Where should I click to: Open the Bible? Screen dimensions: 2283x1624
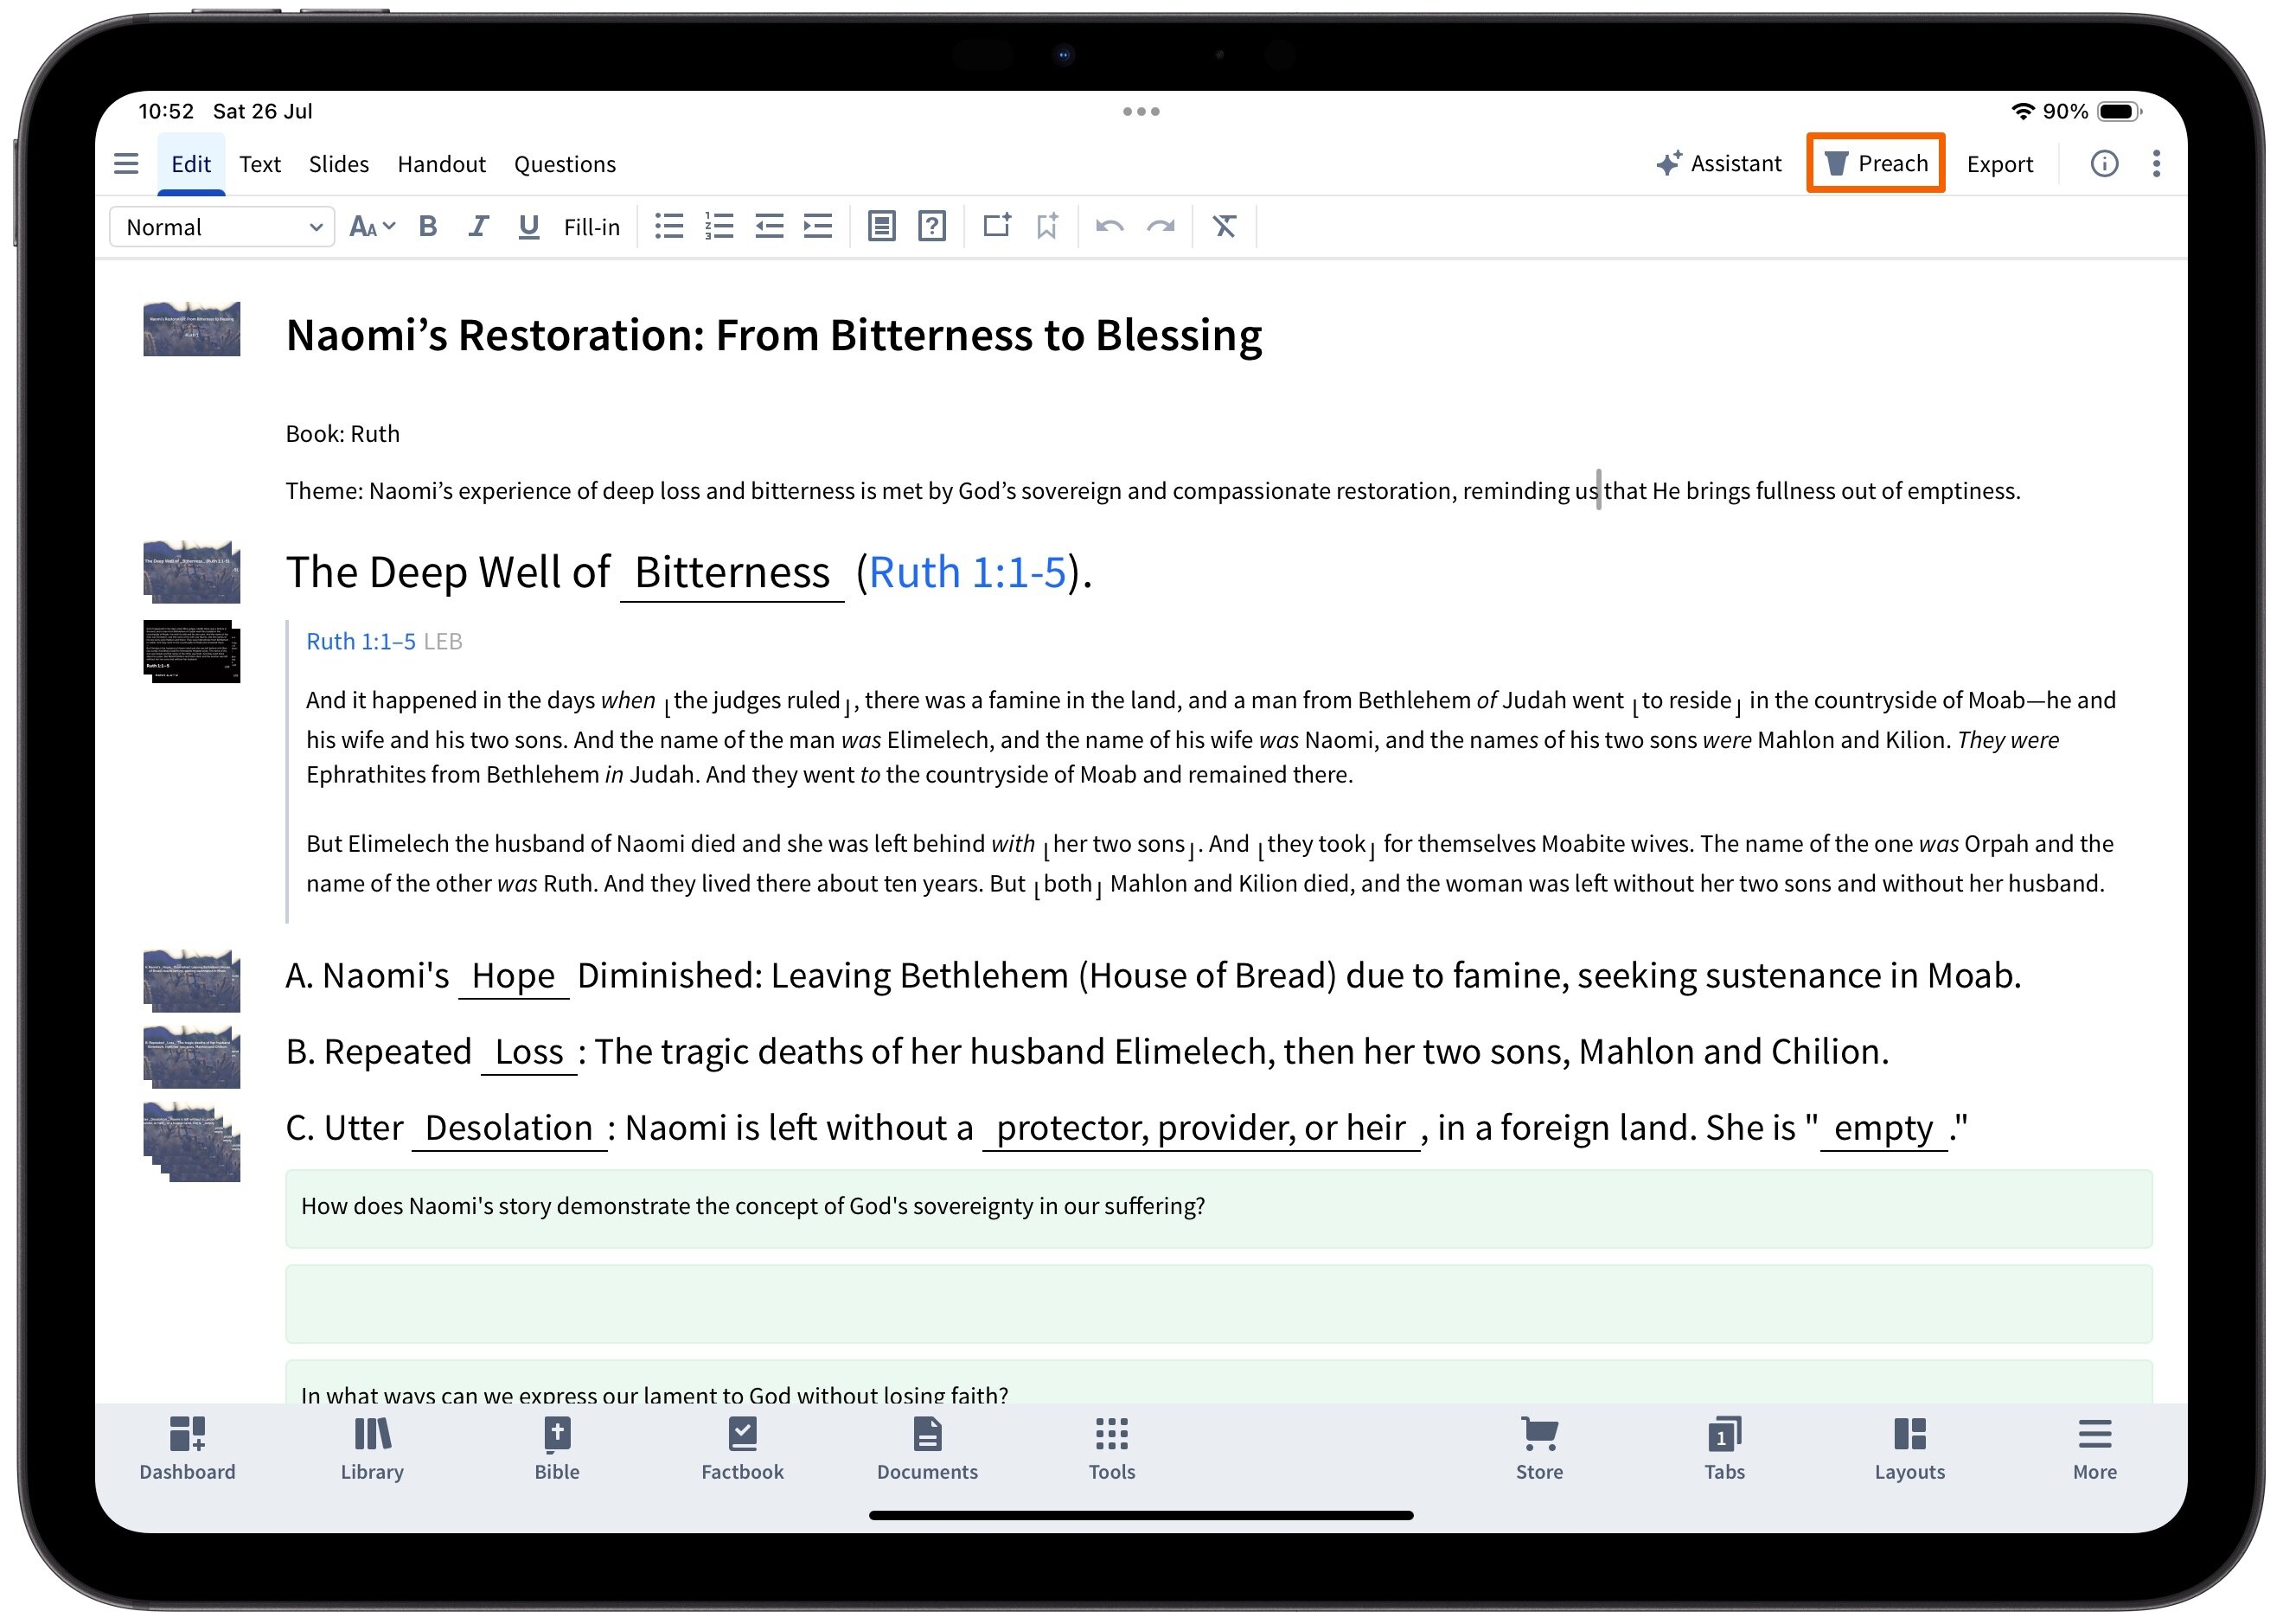click(x=557, y=1449)
